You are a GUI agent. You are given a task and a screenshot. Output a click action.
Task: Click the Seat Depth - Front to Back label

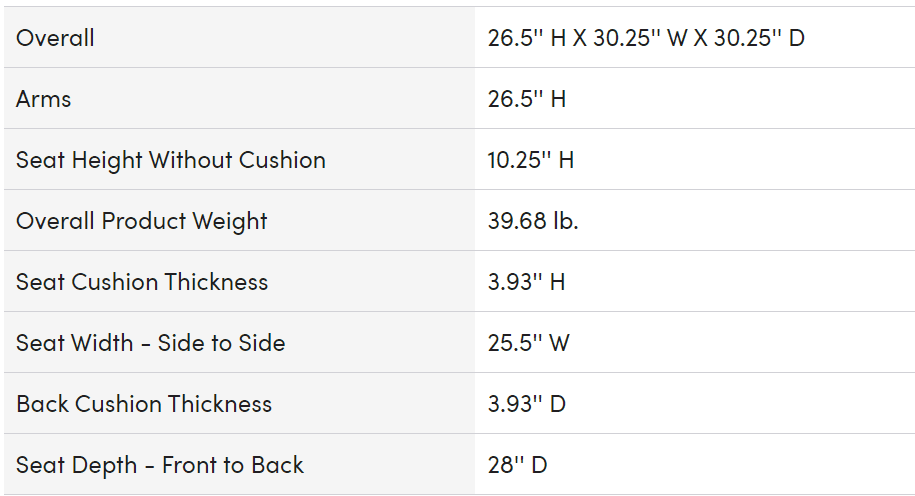pos(160,465)
